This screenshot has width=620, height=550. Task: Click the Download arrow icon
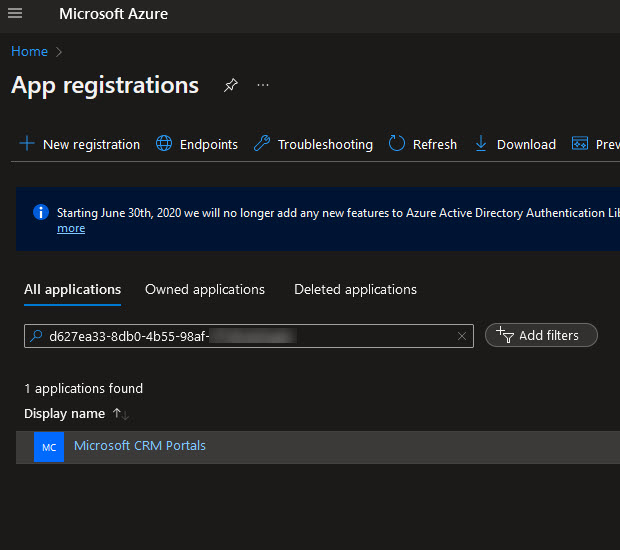[x=481, y=143]
